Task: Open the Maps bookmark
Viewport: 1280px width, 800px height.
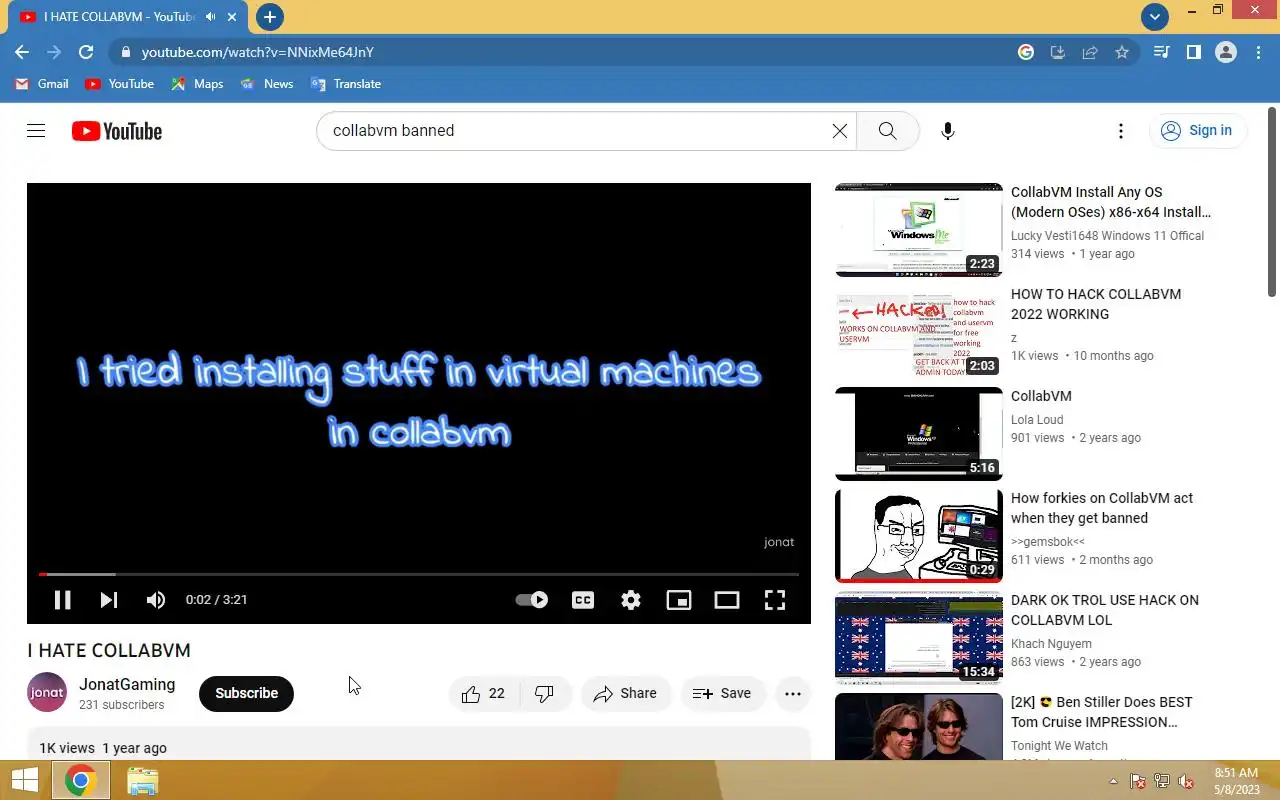Action: 197,84
